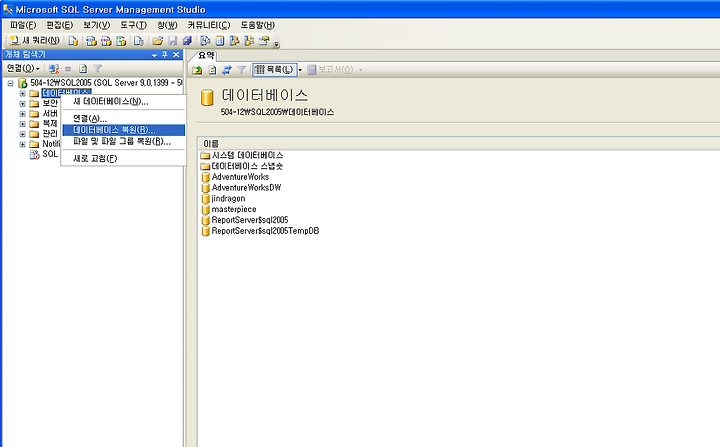Open the 도움말(H) menu
The width and height of the screenshot is (720, 447).
click(258, 25)
